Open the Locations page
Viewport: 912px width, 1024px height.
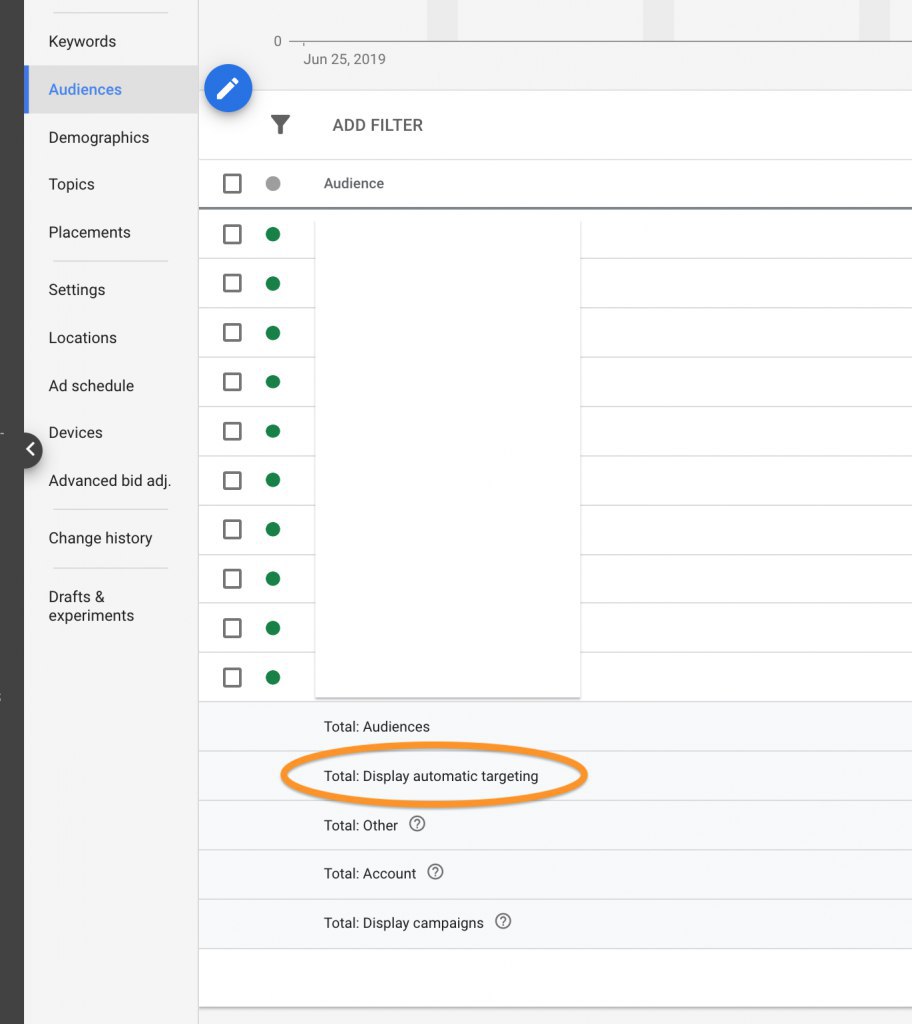[x=82, y=338]
